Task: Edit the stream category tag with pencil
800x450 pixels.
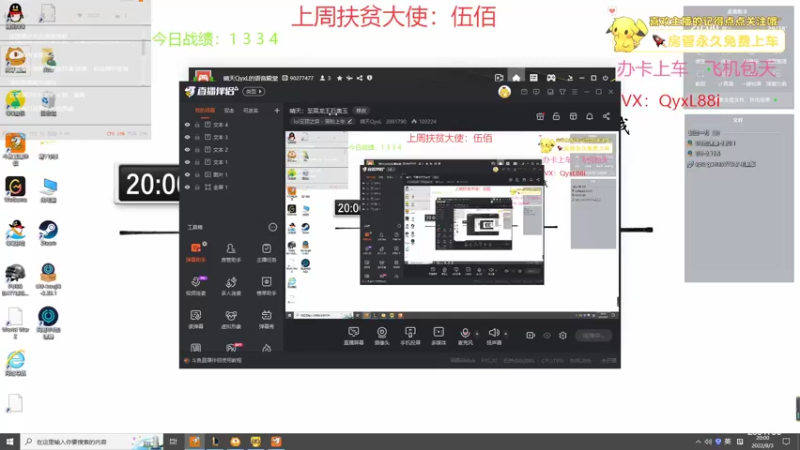Action: (x=349, y=121)
